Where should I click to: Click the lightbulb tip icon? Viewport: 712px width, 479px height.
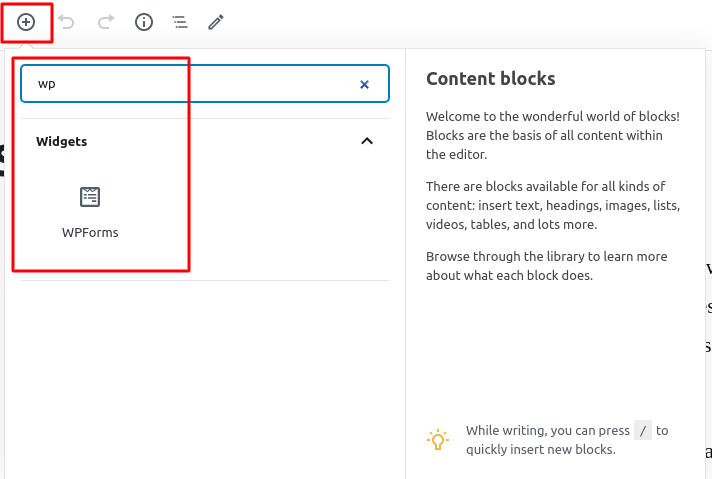pos(437,440)
